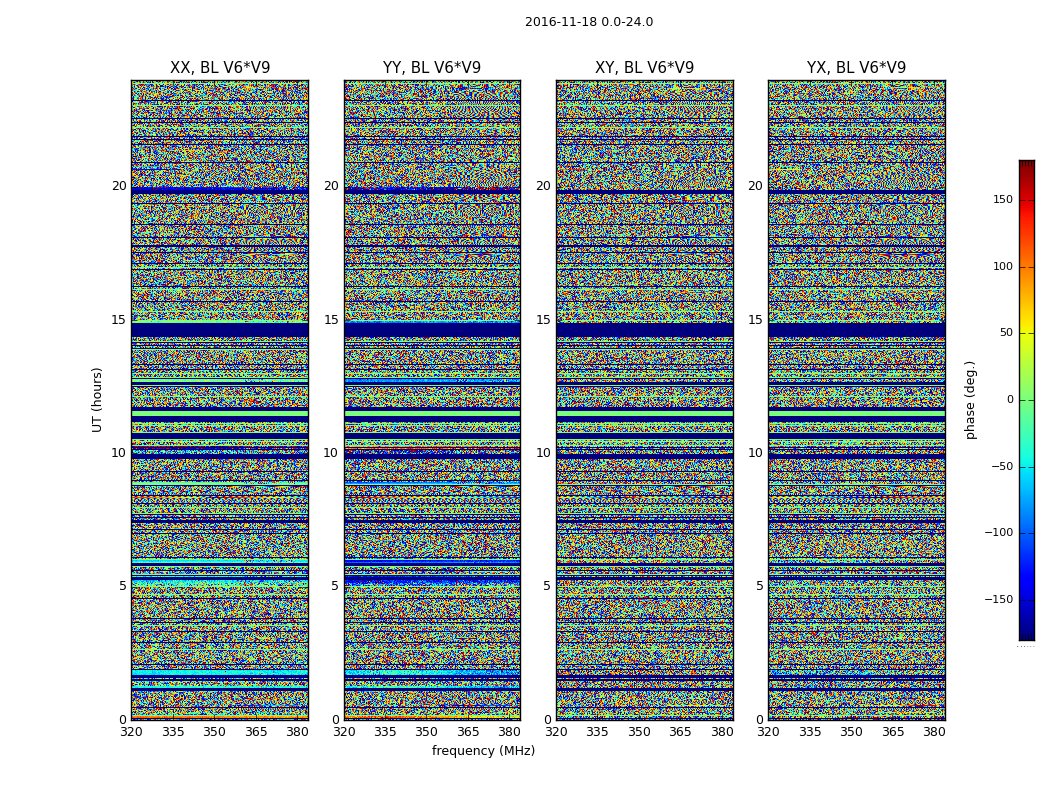This screenshot has height=800, width=1050.
Task: Click the 'phase (deg.)' colorbar label
Action: point(970,400)
